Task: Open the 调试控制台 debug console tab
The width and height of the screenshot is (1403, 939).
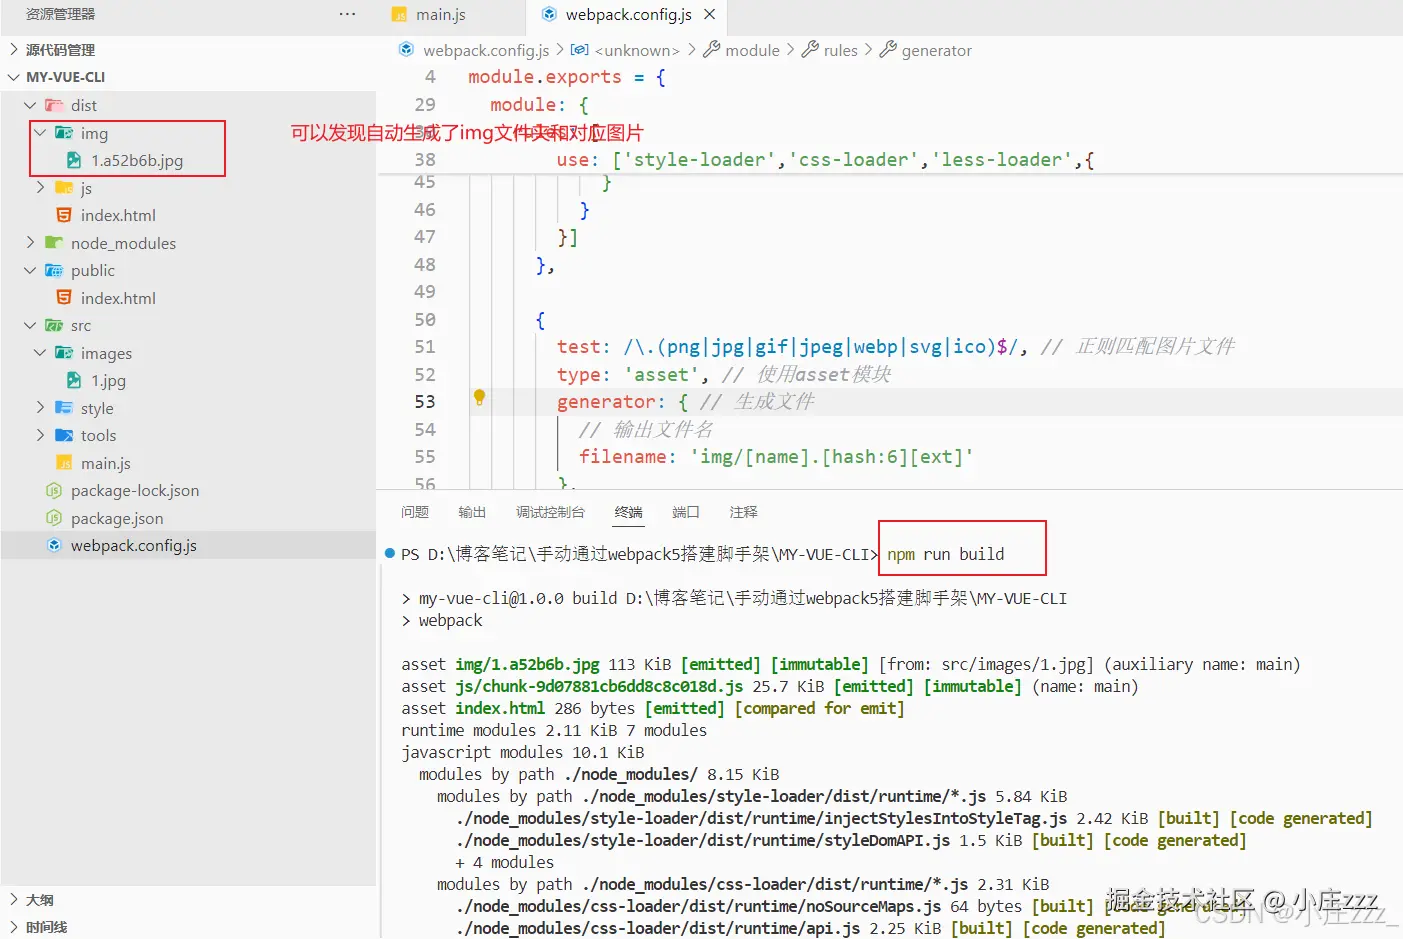Action: (550, 512)
